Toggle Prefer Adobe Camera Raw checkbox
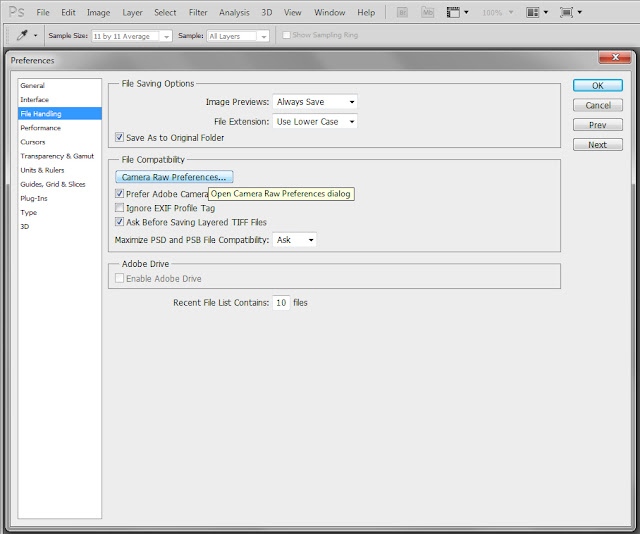Viewport: 640px width, 534px height. 119,194
